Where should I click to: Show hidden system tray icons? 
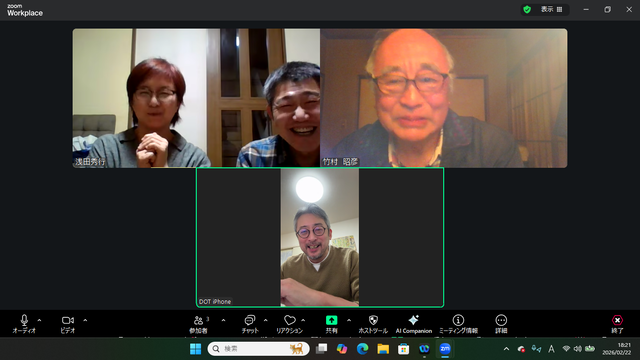coord(507,349)
